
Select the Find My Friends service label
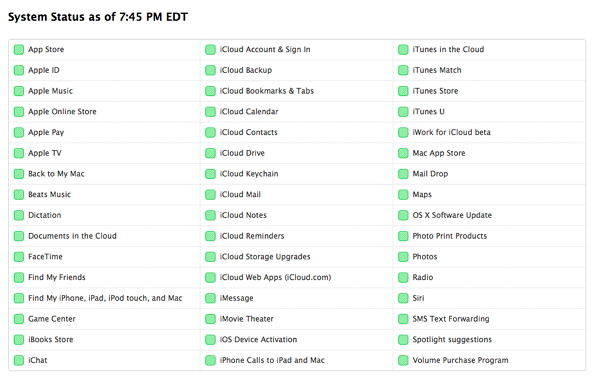click(57, 277)
